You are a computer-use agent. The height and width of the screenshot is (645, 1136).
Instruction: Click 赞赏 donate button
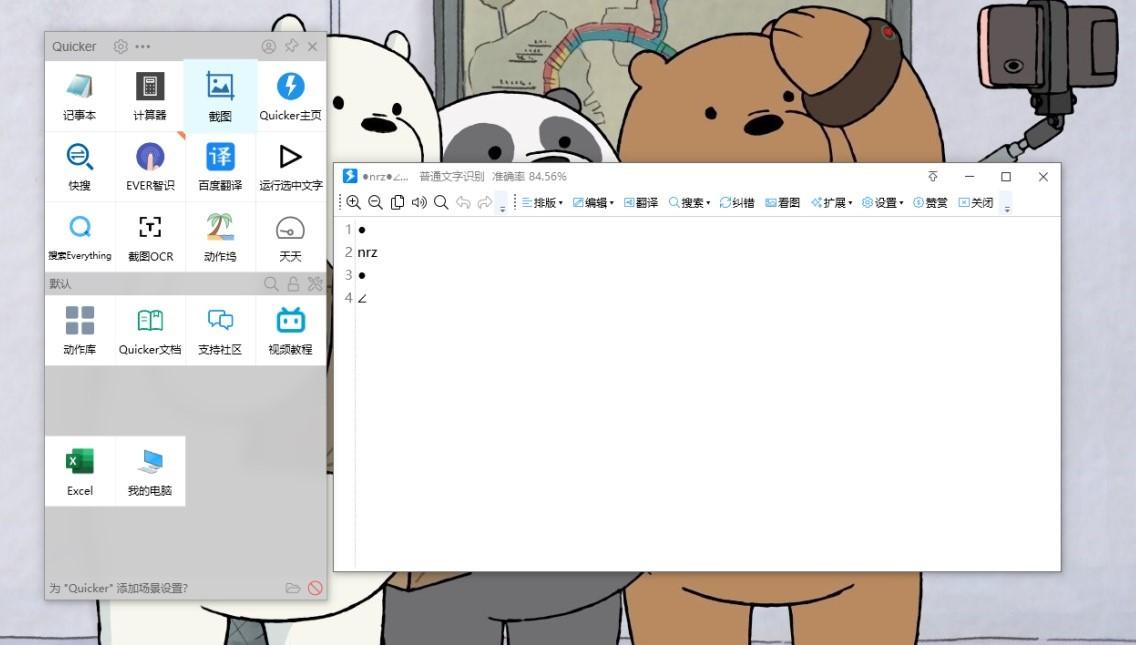point(930,203)
